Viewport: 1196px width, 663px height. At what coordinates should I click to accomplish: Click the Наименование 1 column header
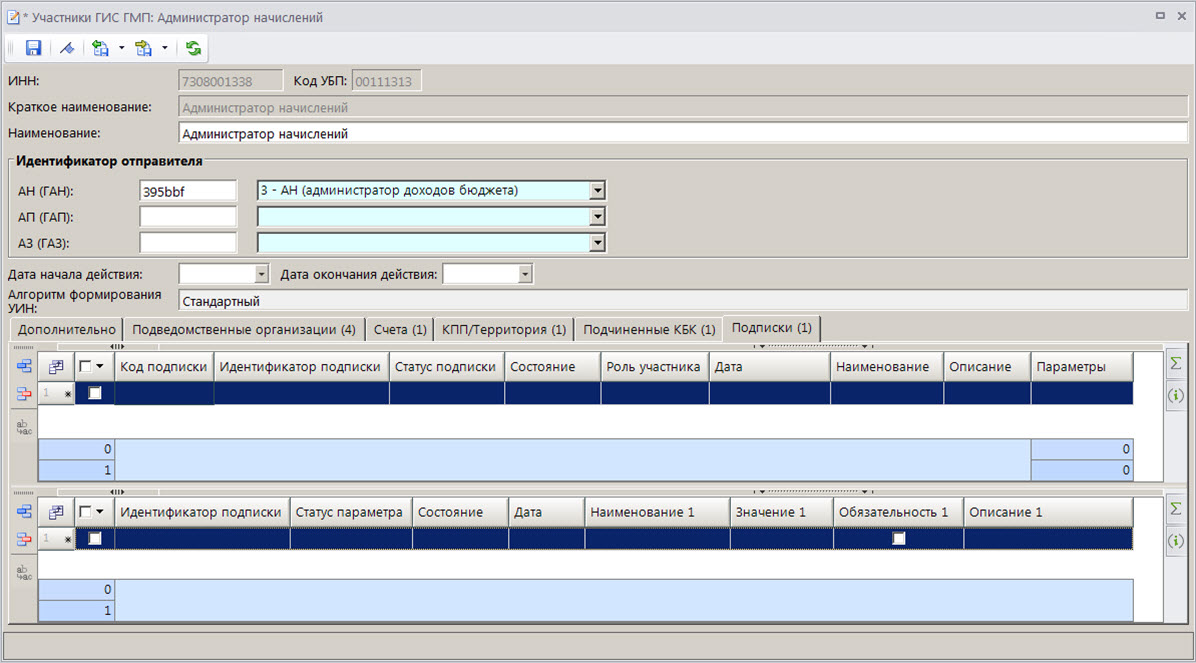click(x=656, y=512)
